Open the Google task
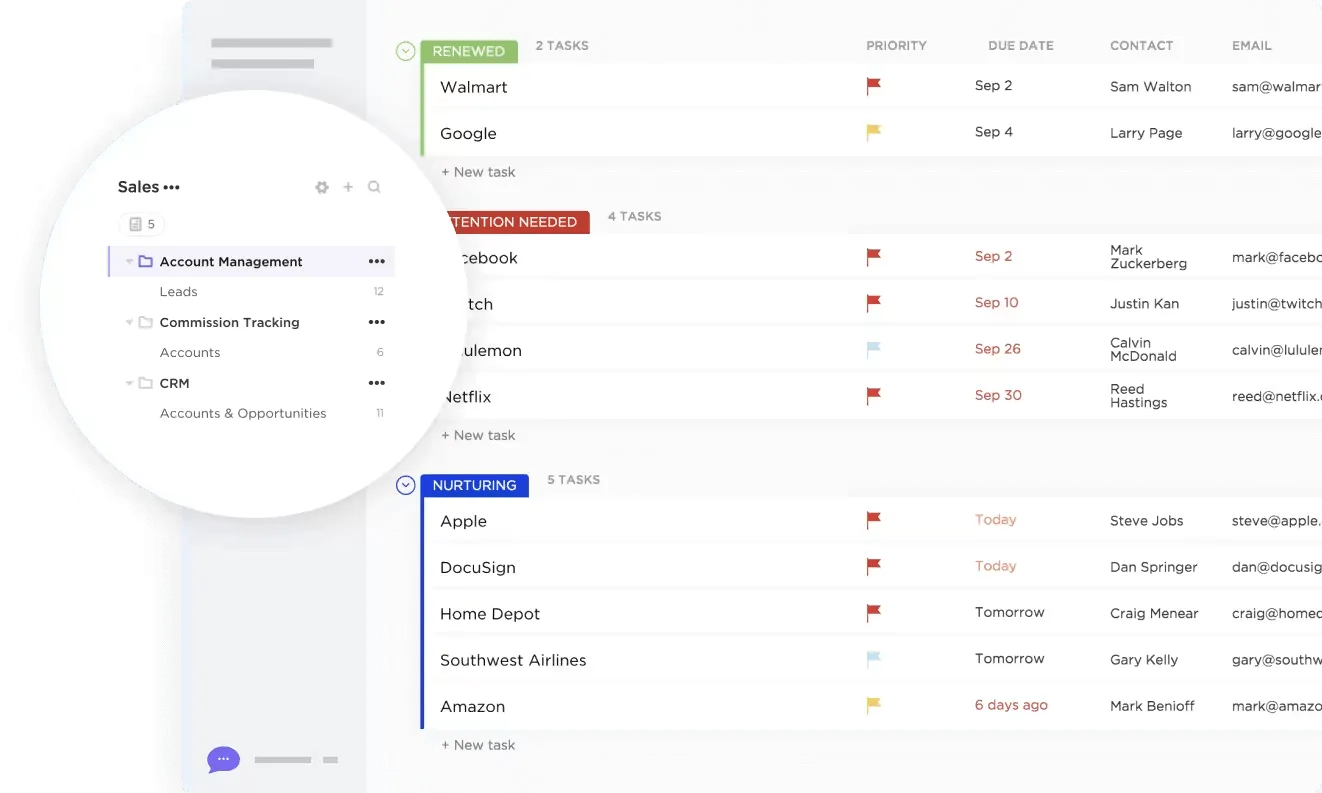 coord(468,133)
